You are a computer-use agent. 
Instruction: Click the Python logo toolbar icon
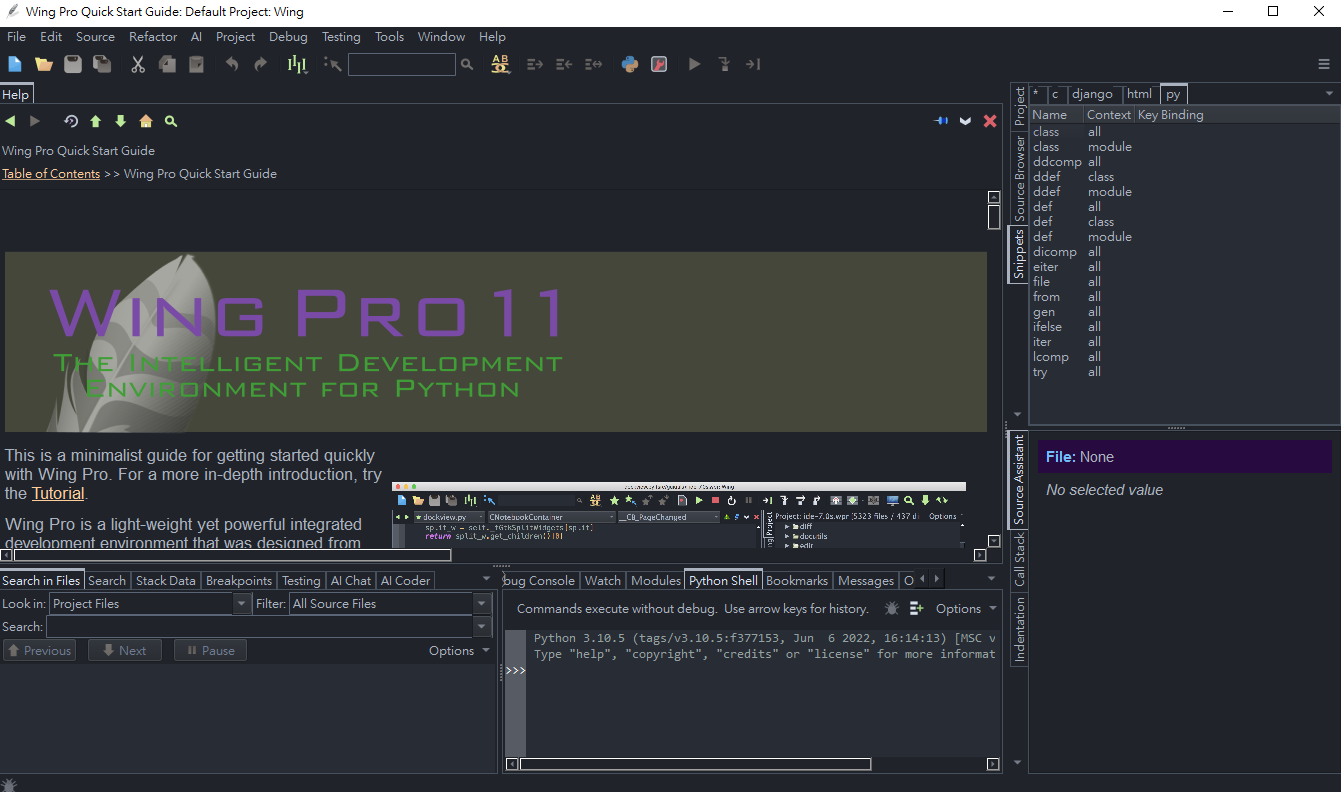pyautogui.click(x=630, y=64)
